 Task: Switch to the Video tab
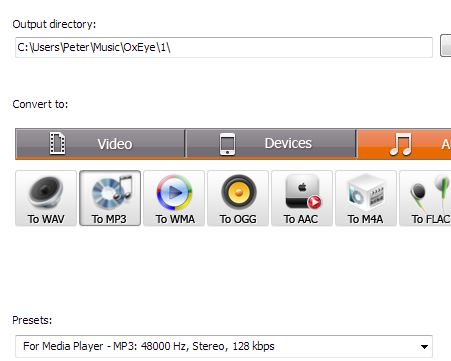(x=100, y=144)
